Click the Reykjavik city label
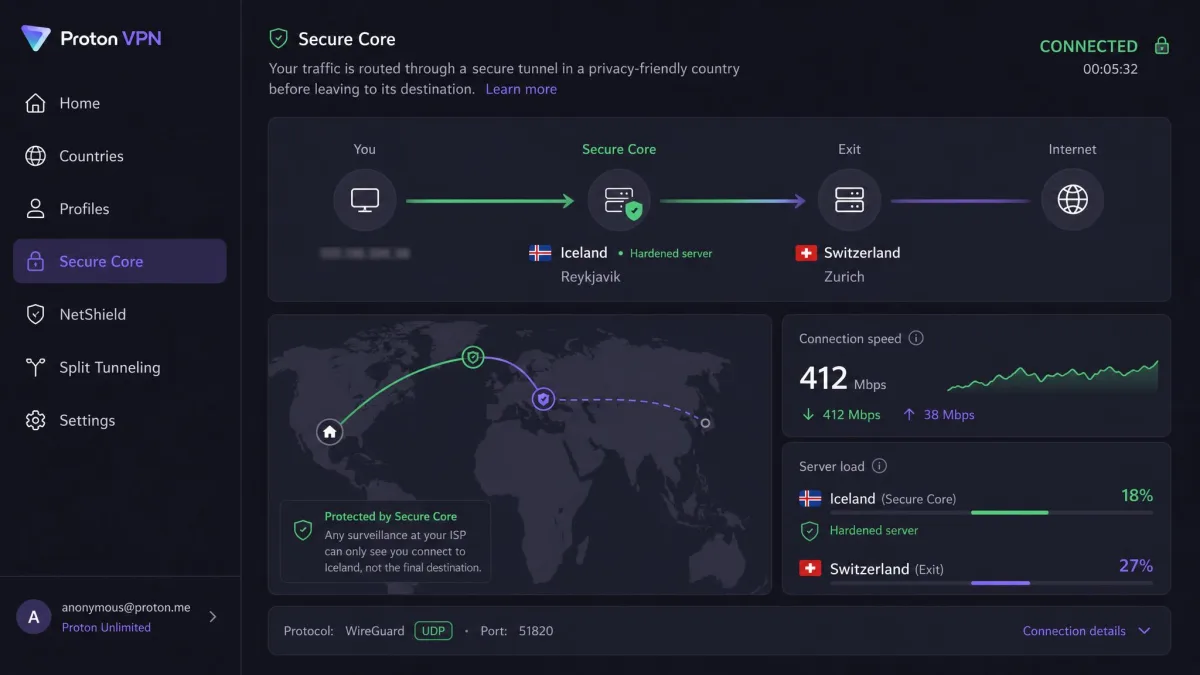The height and width of the screenshot is (675, 1200). (591, 277)
